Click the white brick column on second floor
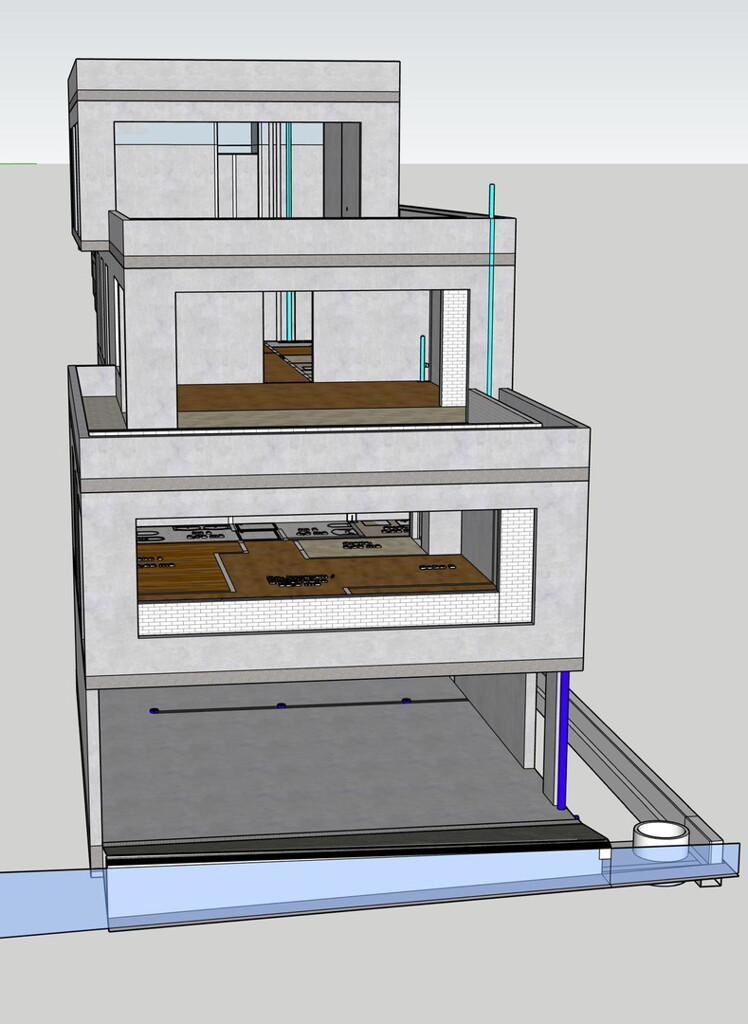 pos(454,347)
